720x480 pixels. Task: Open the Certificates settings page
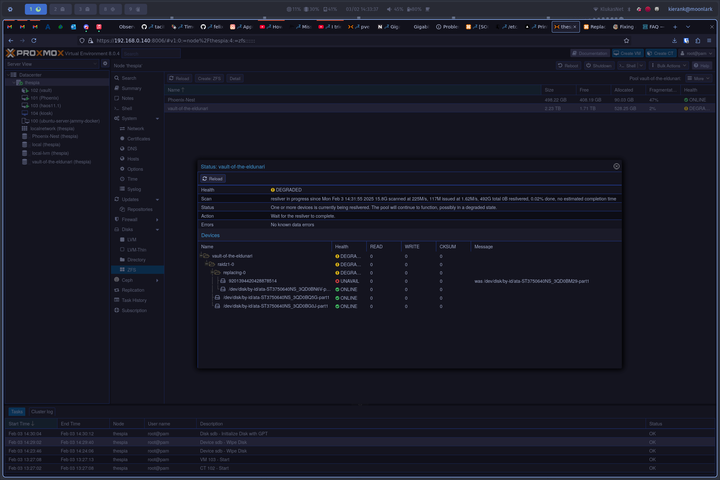pos(138,139)
